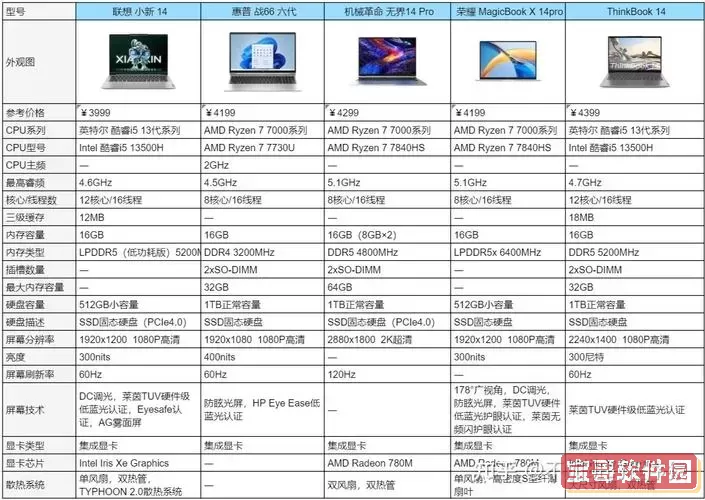Image resolution: width=705 pixels, height=500 pixels.
Task: Click the 机械革命 无界14 Pro laptop image
Action: coord(388,61)
